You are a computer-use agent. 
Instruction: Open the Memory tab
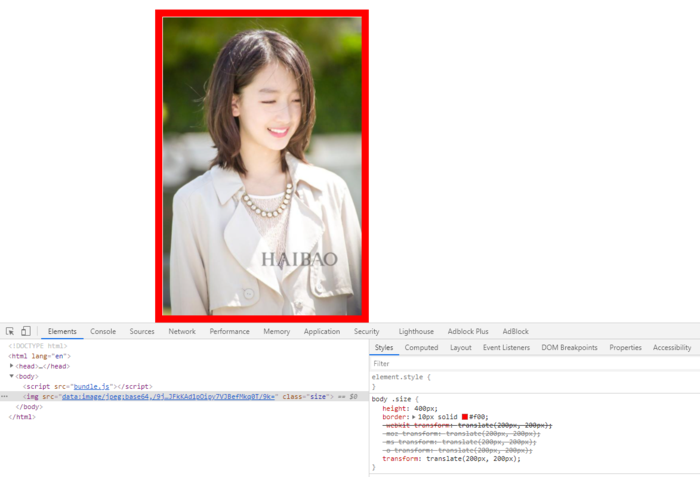pos(277,331)
